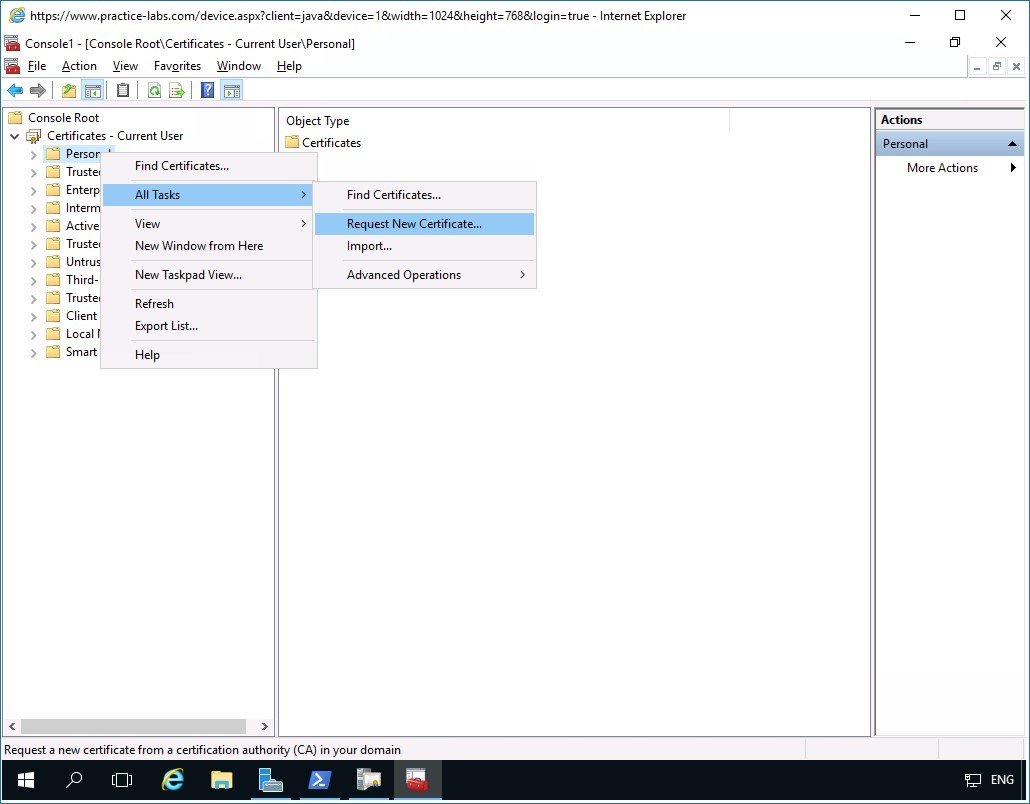
Task: Choose Import... in the All Tasks submenu
Action: 424,246
